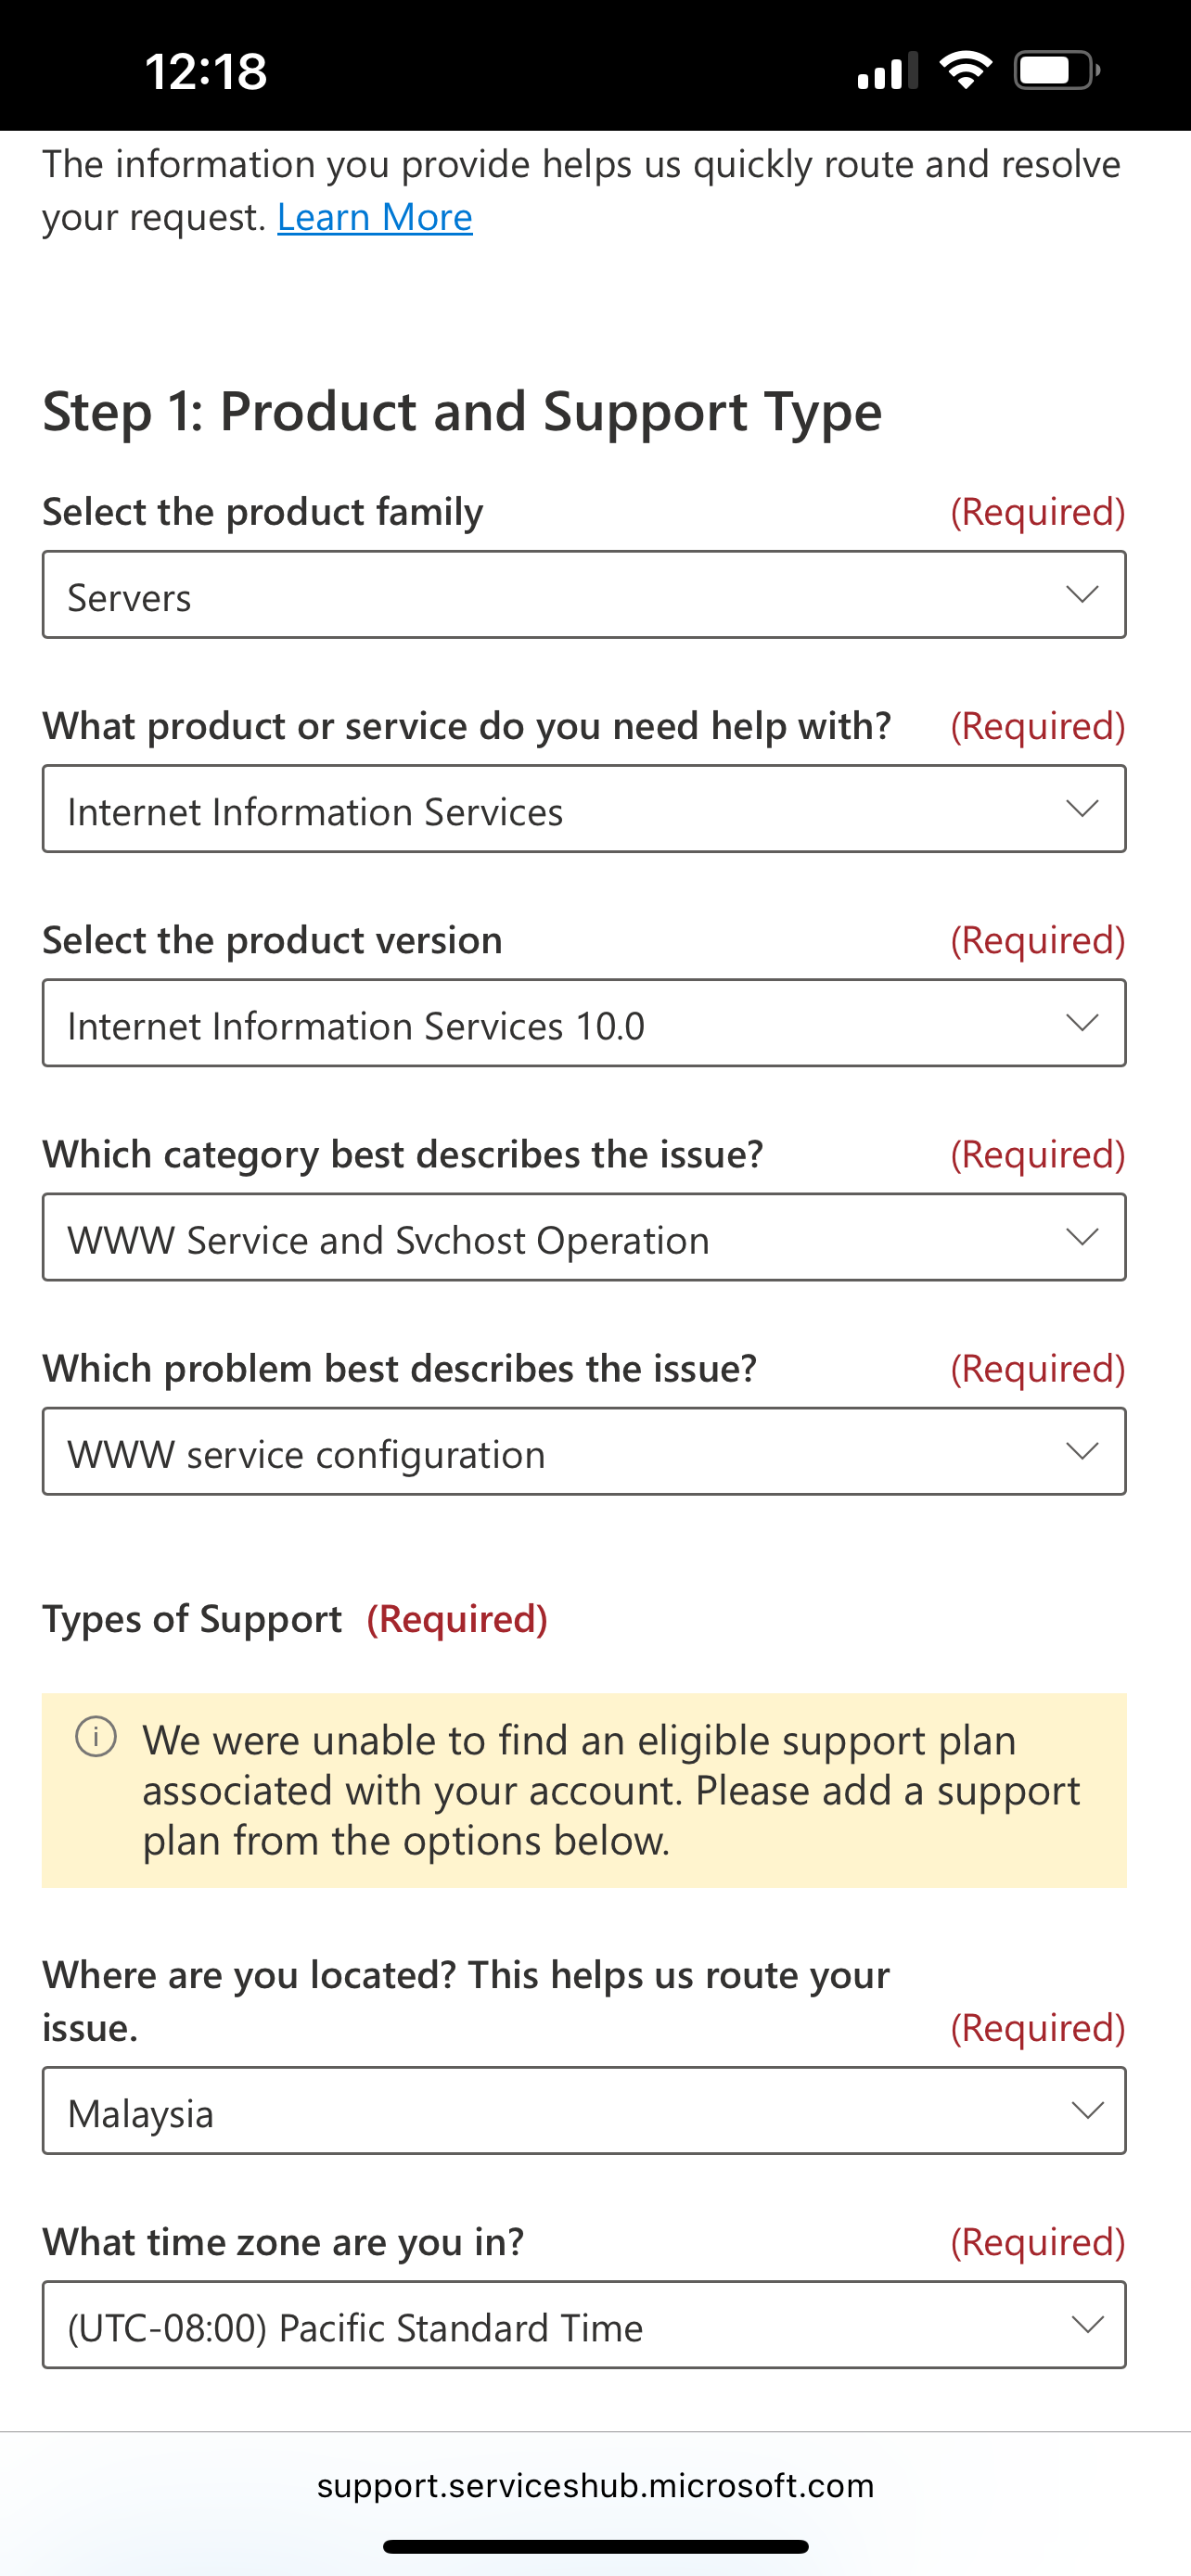The image size is (1191, 2576).
Task: Click chevron beside WWW Service and Svchost Operation
Action: (1082, 1237)
